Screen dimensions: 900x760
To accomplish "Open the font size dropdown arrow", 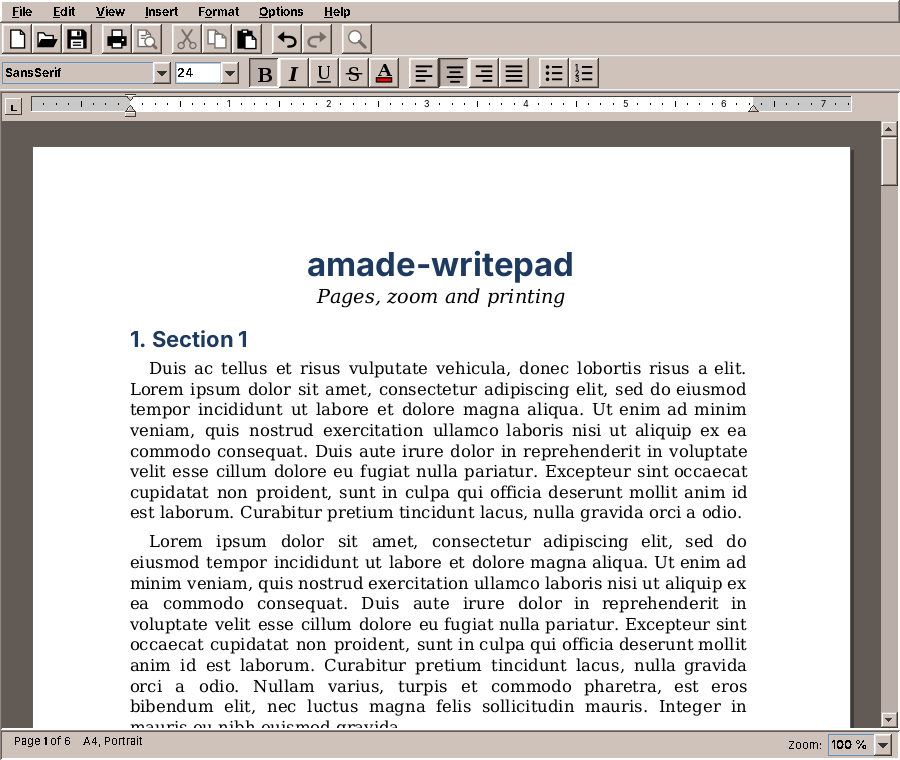I will 230,73.
